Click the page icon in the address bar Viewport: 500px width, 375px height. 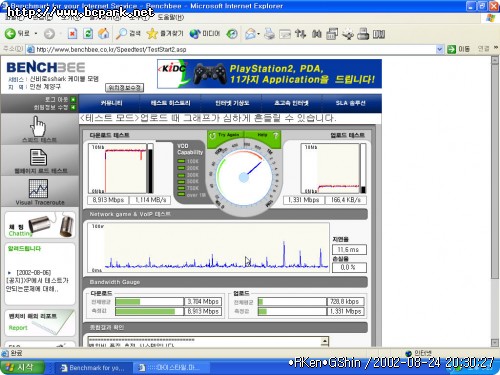point(31,49)
